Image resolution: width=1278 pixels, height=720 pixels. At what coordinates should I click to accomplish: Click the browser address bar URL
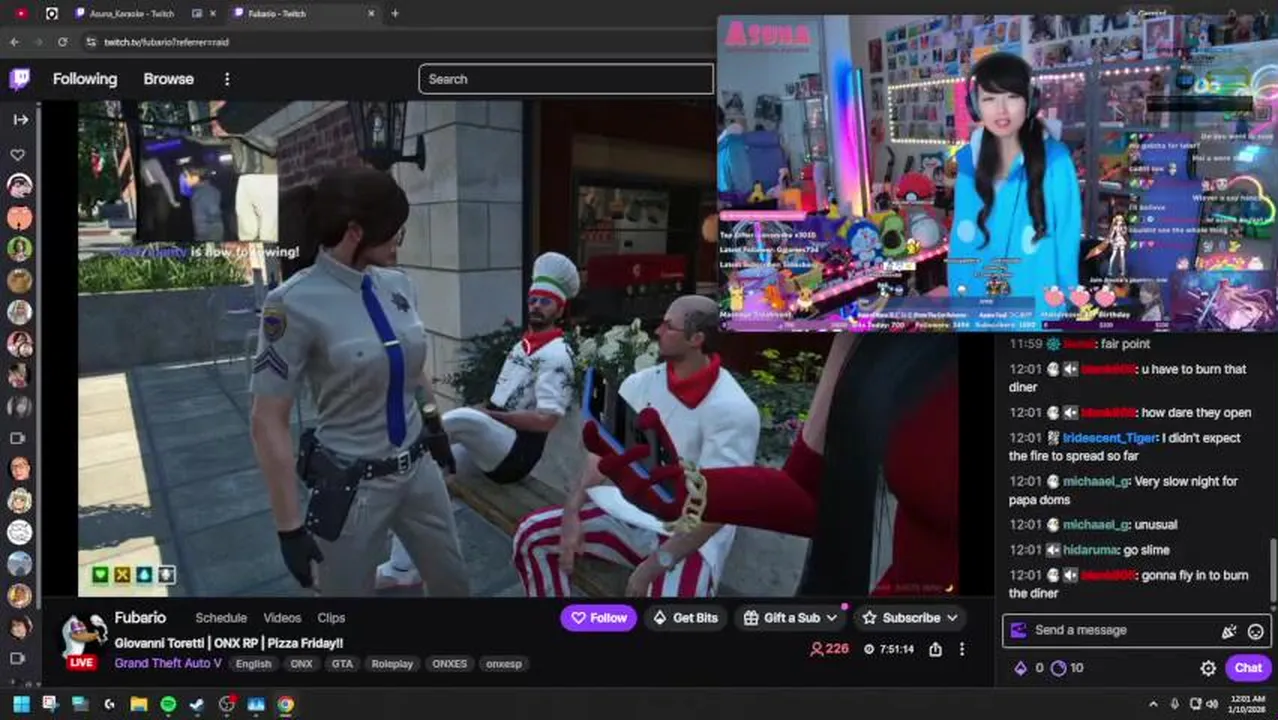[x=166, y=42]
